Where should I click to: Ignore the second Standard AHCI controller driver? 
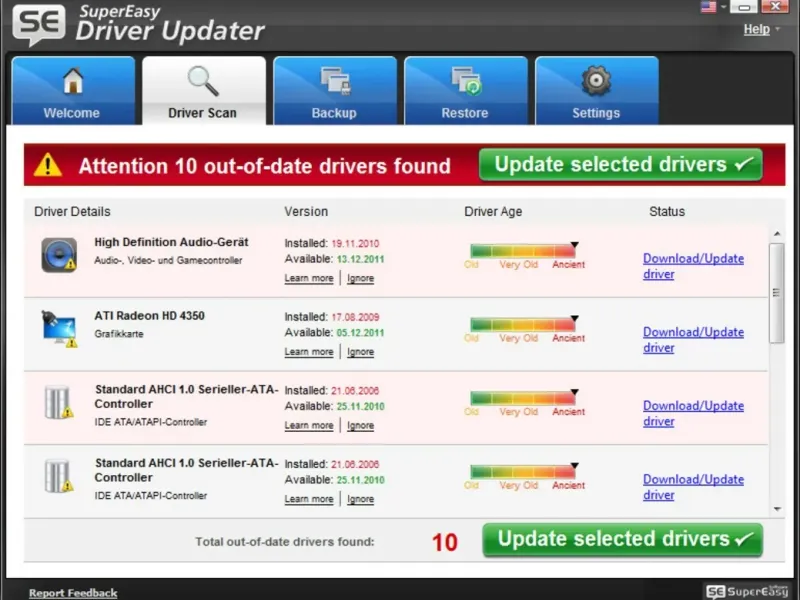pyautogui.click(x=360, y=498)
